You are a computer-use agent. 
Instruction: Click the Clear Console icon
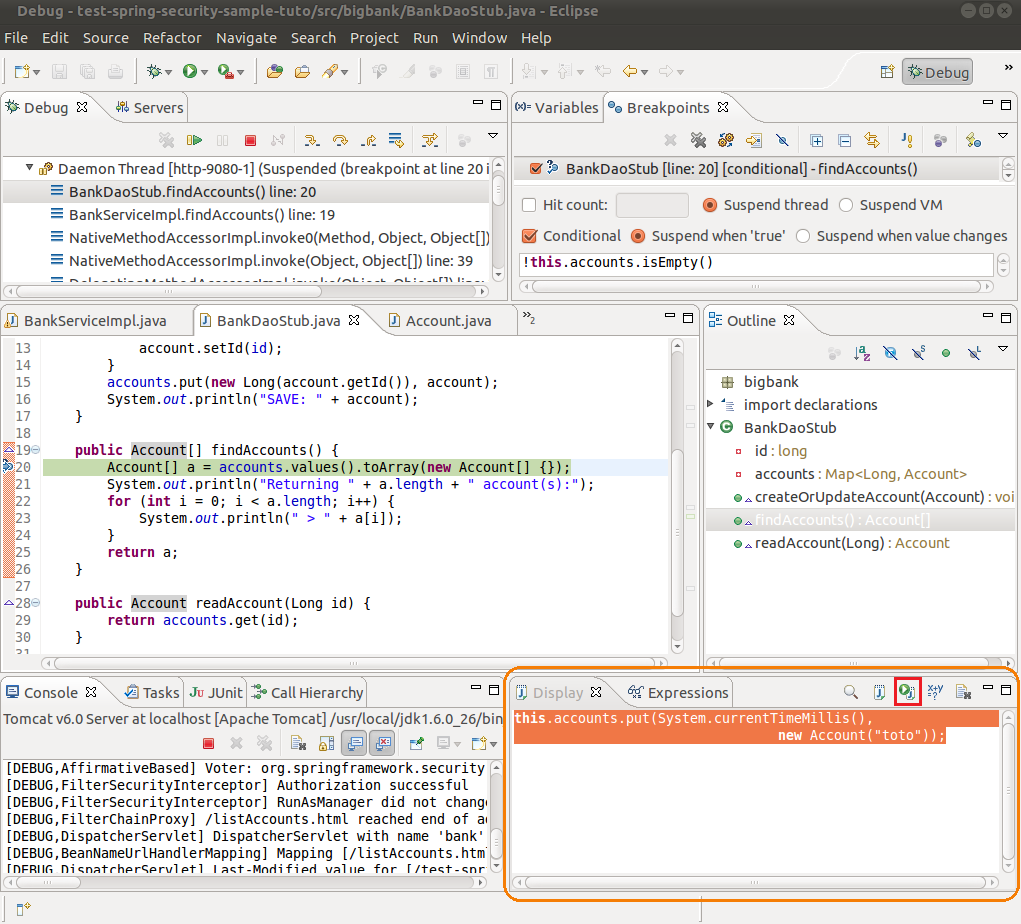pyautogui.click(x=298, y=743)
